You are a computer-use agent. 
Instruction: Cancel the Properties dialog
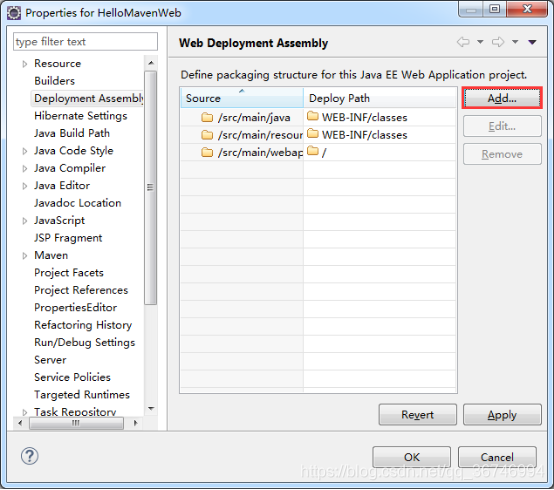pos(497,457)
